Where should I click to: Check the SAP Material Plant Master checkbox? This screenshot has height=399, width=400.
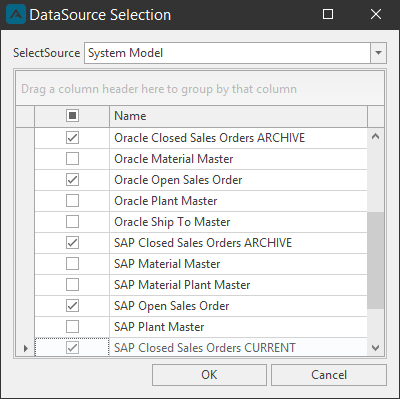72,285
